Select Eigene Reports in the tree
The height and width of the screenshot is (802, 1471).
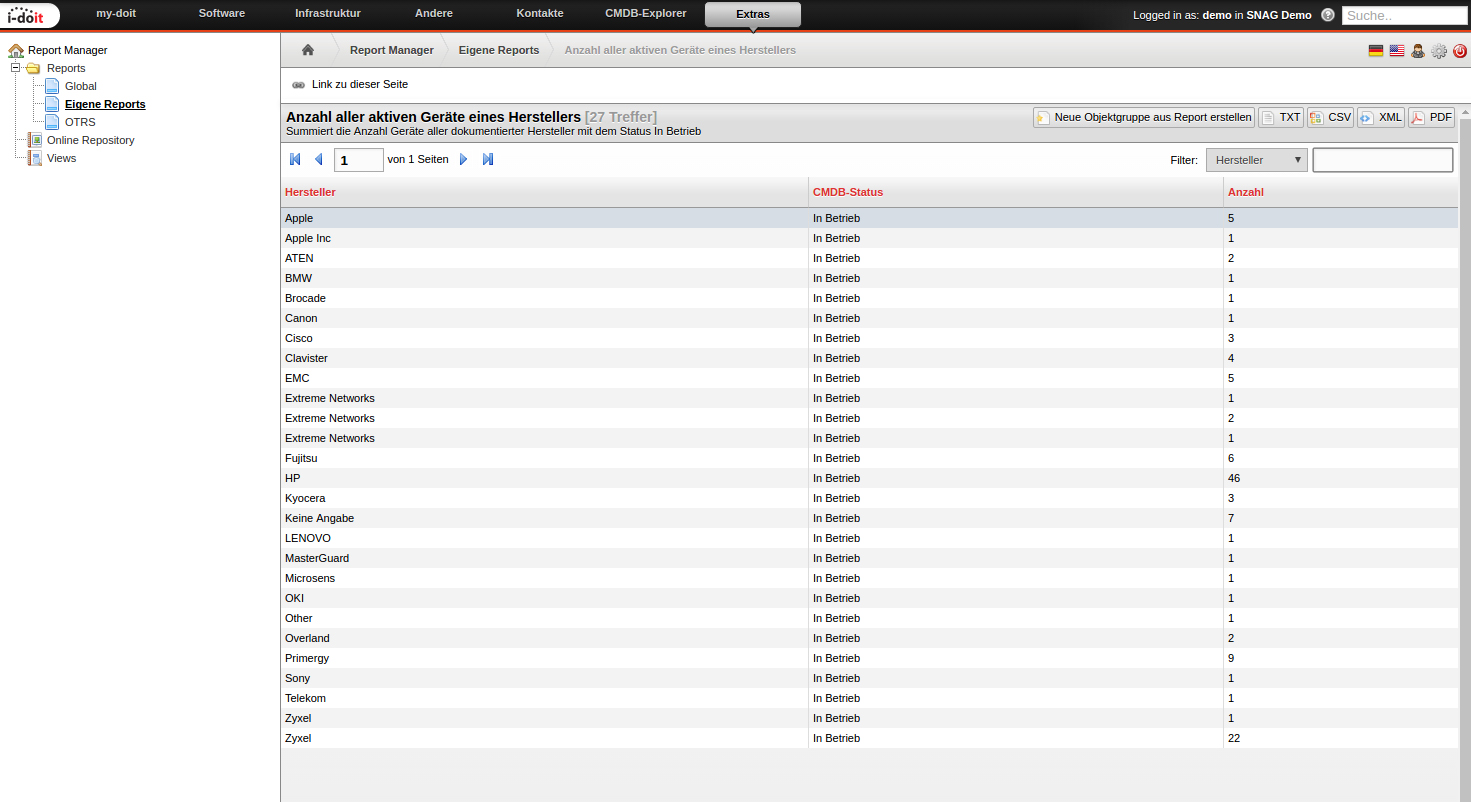pyautogui.click(x=105, y=104)
